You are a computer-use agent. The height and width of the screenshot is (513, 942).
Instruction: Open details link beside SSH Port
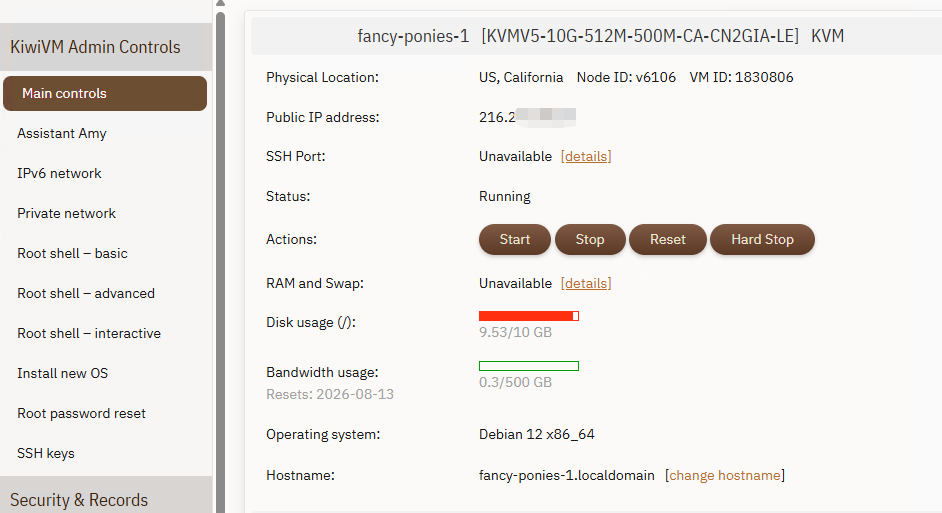(586, 157)
